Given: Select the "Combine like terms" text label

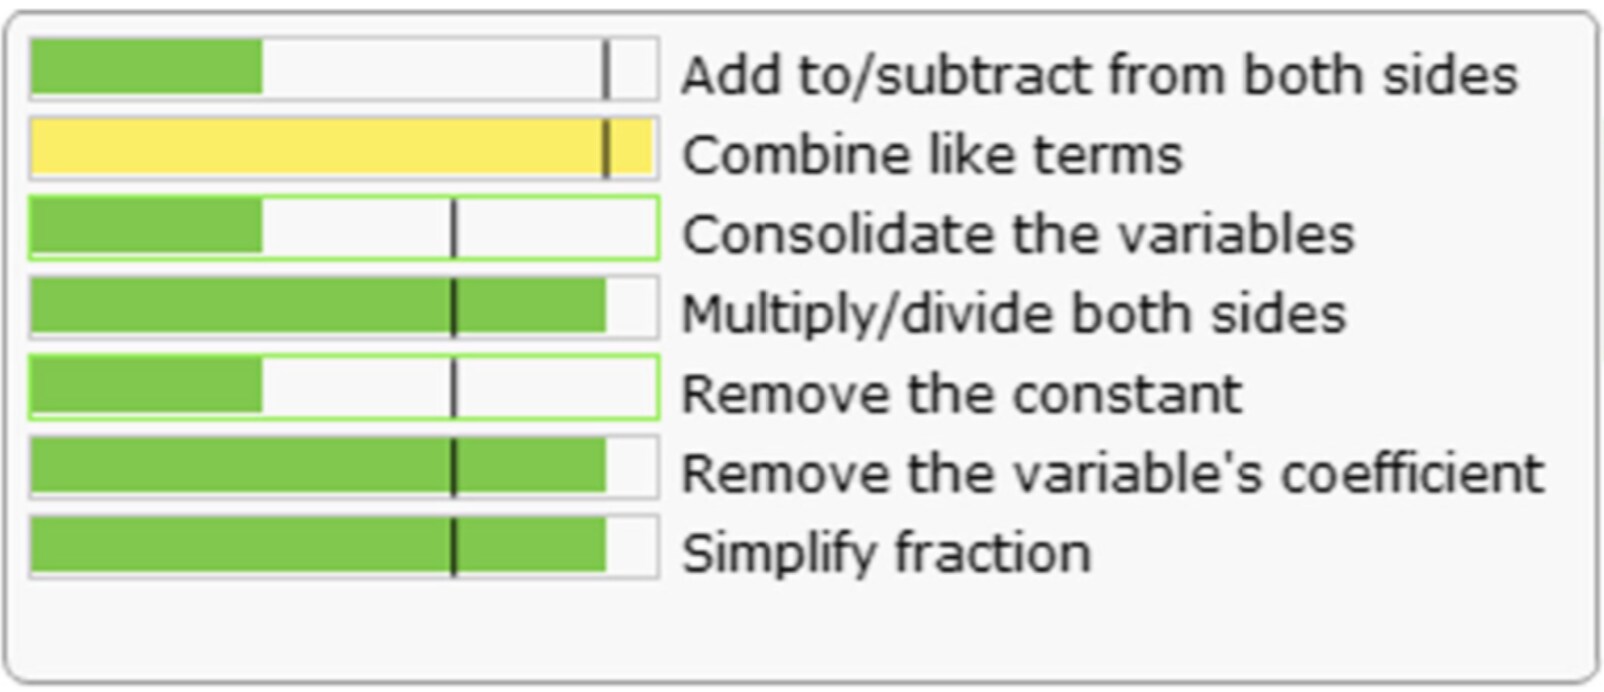Looking at the screenshot, I should click(x=932, y=155).
